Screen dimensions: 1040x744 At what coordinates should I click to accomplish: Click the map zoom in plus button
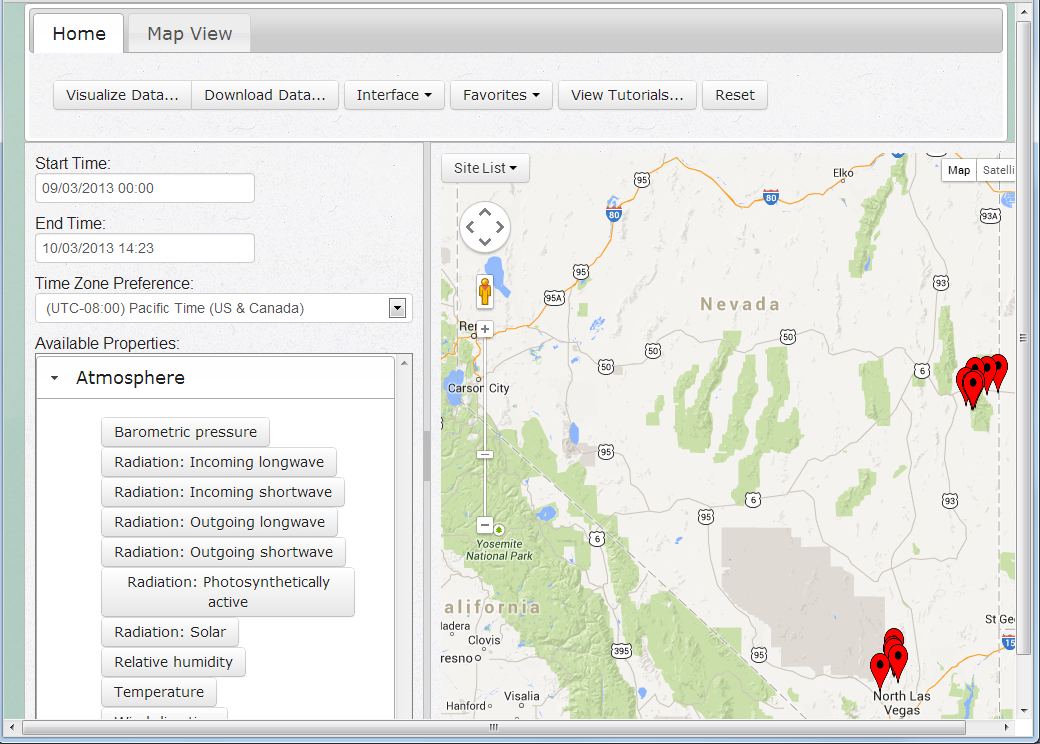tap(485, 330)
